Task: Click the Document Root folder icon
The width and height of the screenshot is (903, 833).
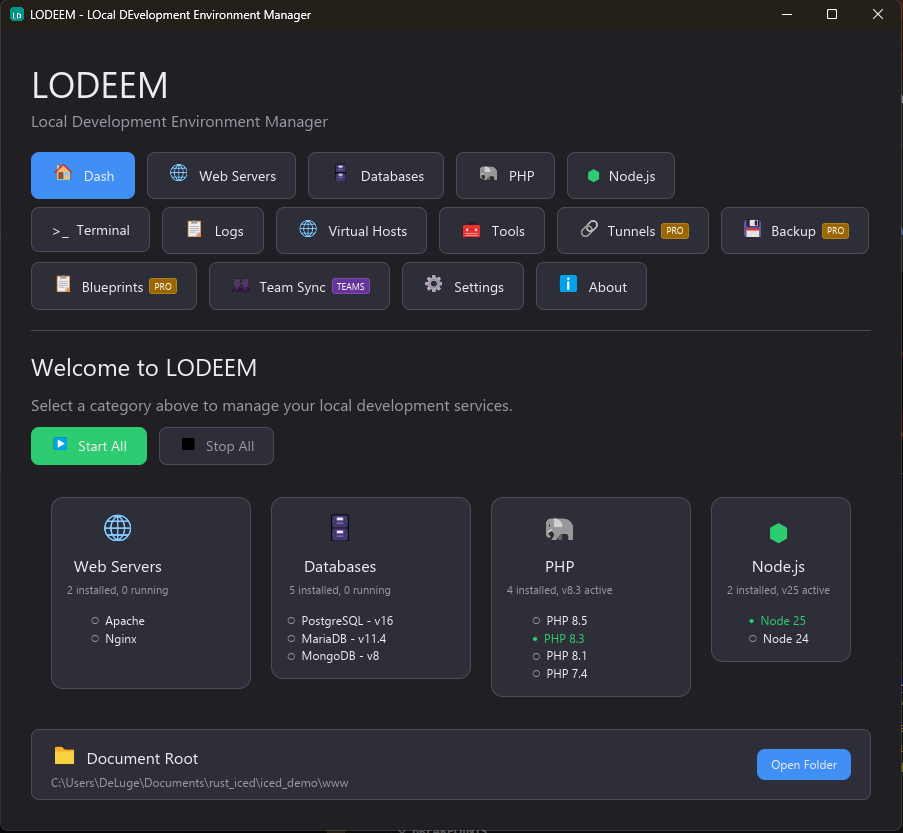Action: coord(63,758)
